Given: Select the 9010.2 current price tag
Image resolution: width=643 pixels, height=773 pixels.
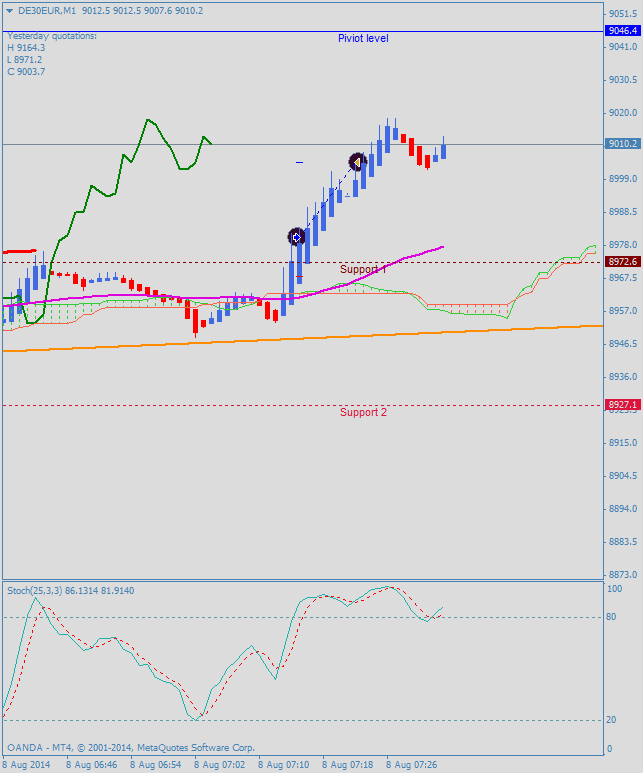Looking at the screenshot, I should (622, 144).
